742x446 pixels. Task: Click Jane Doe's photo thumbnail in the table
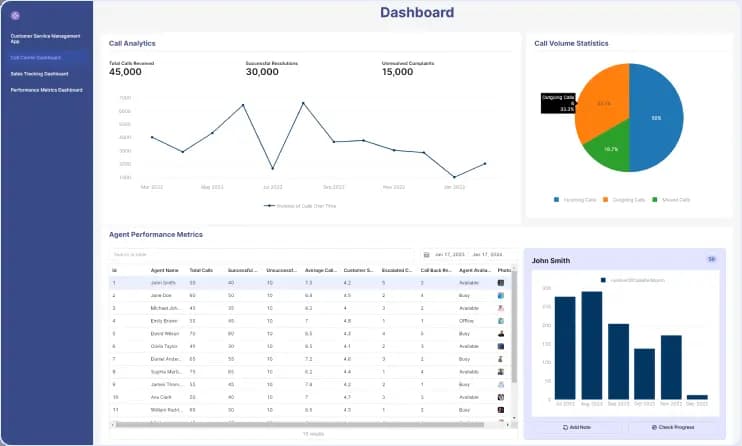point(502,296)
